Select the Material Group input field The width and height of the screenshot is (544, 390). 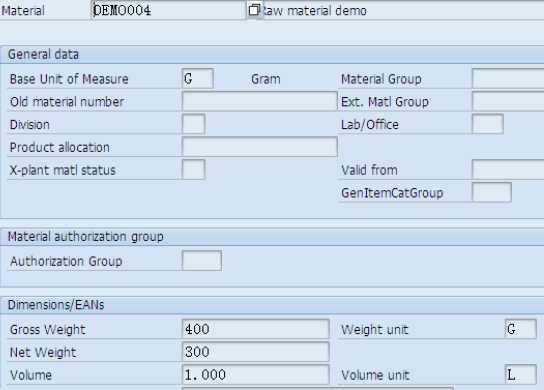click(508, 79)
